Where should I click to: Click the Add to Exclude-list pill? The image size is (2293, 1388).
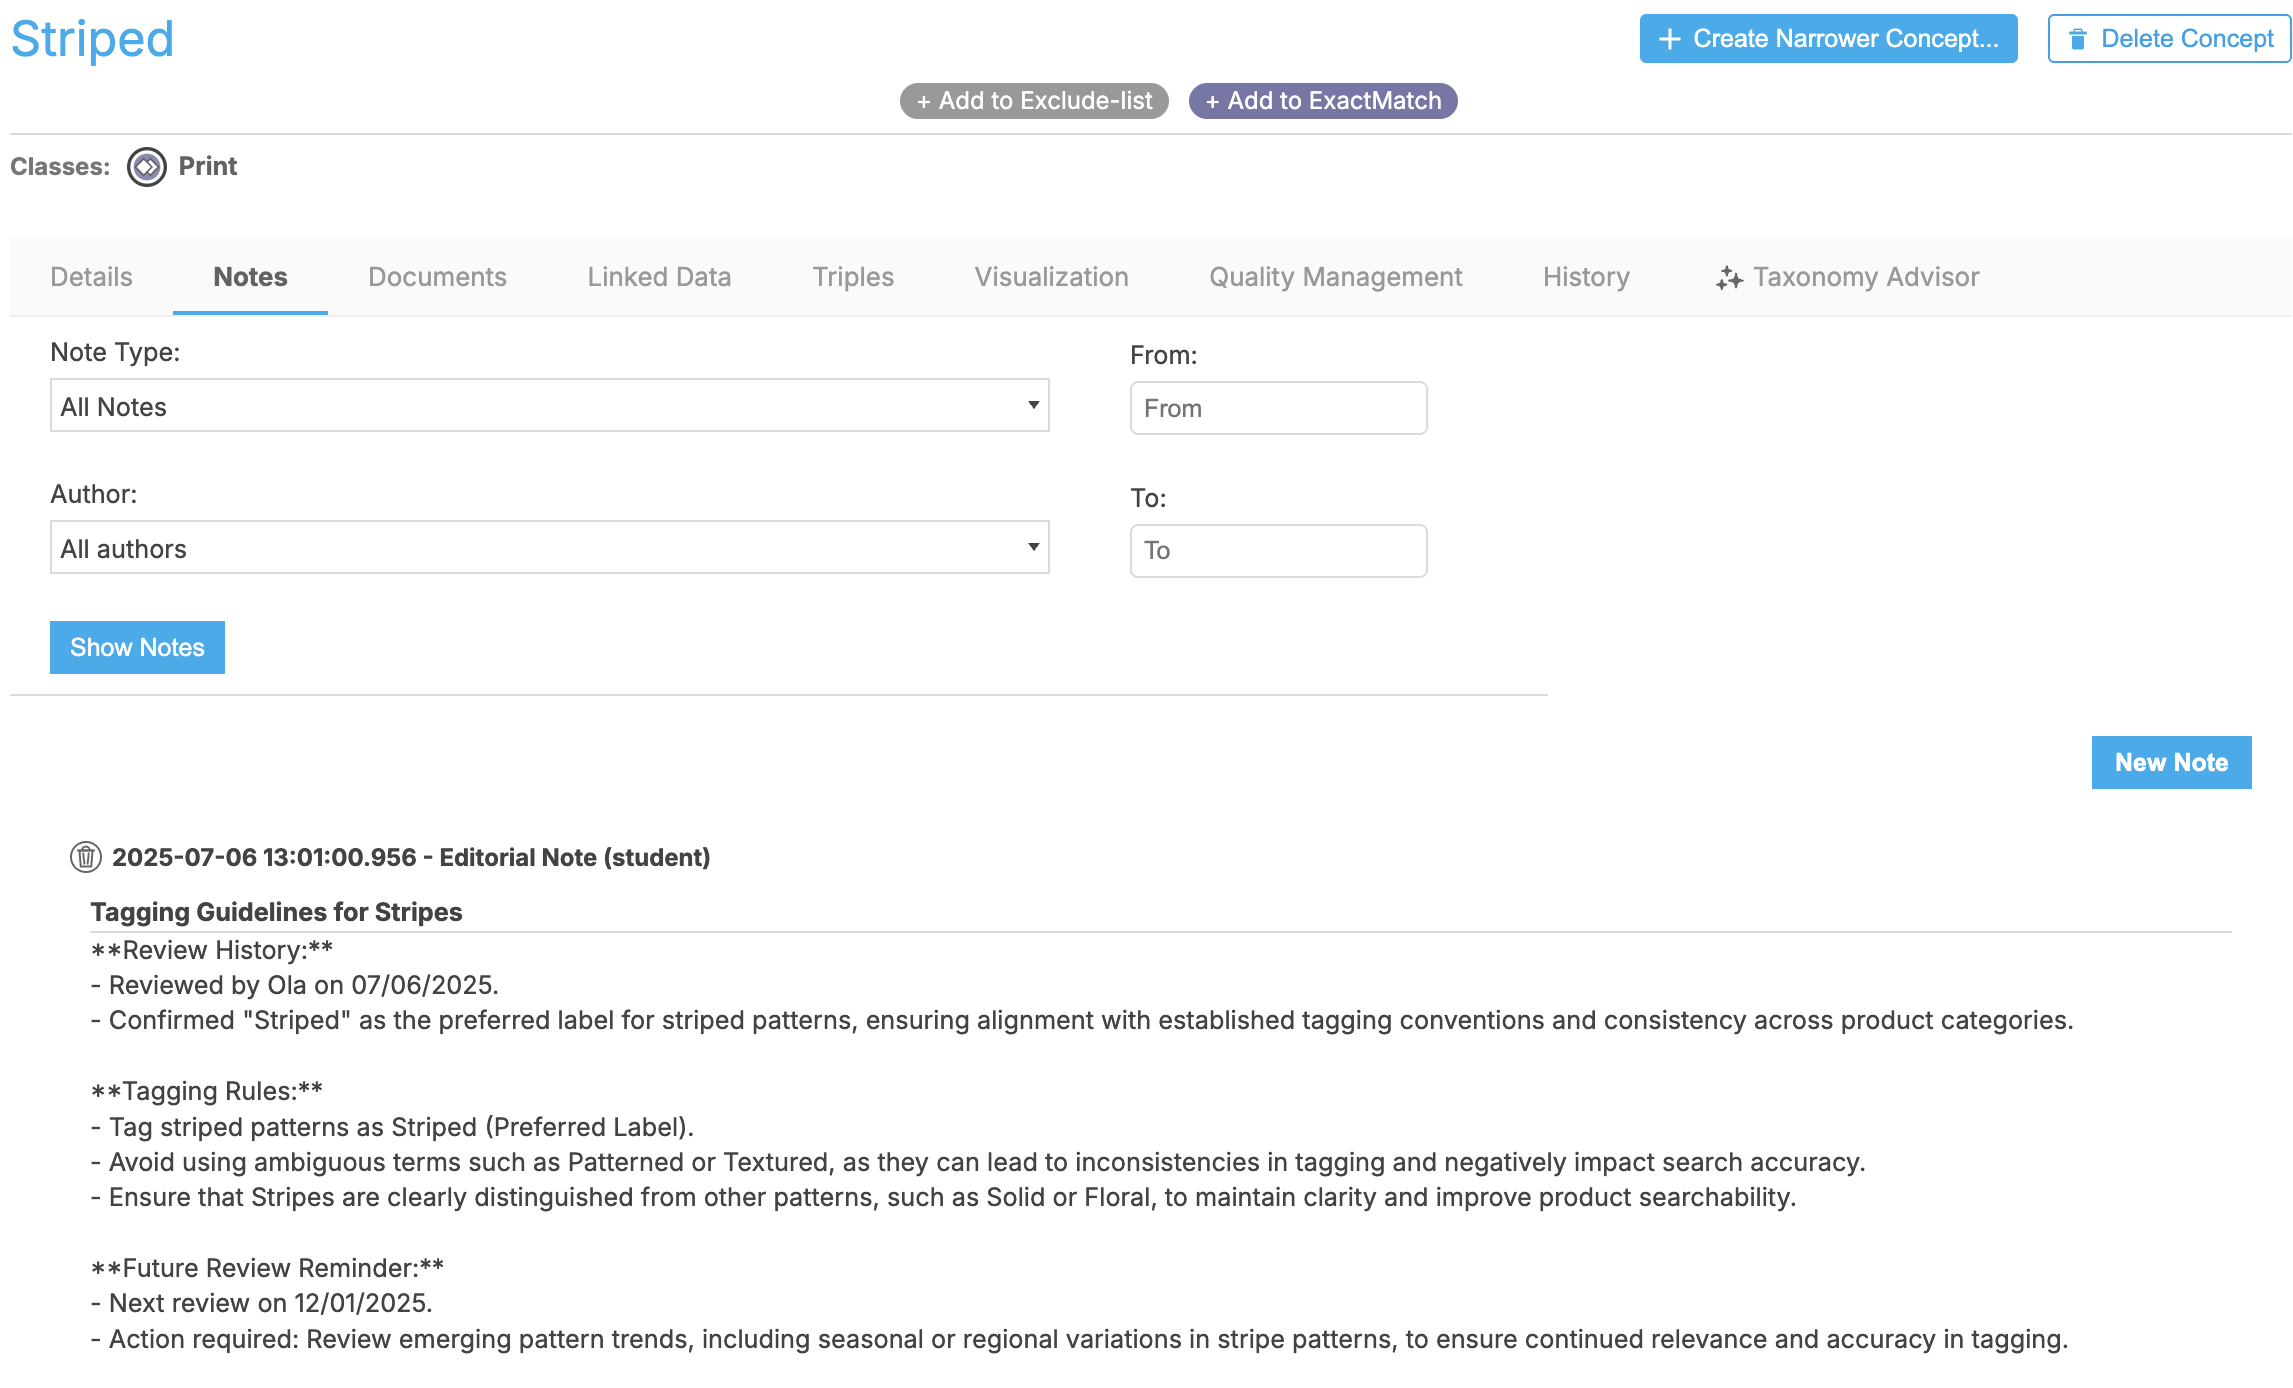point(1034,101)
